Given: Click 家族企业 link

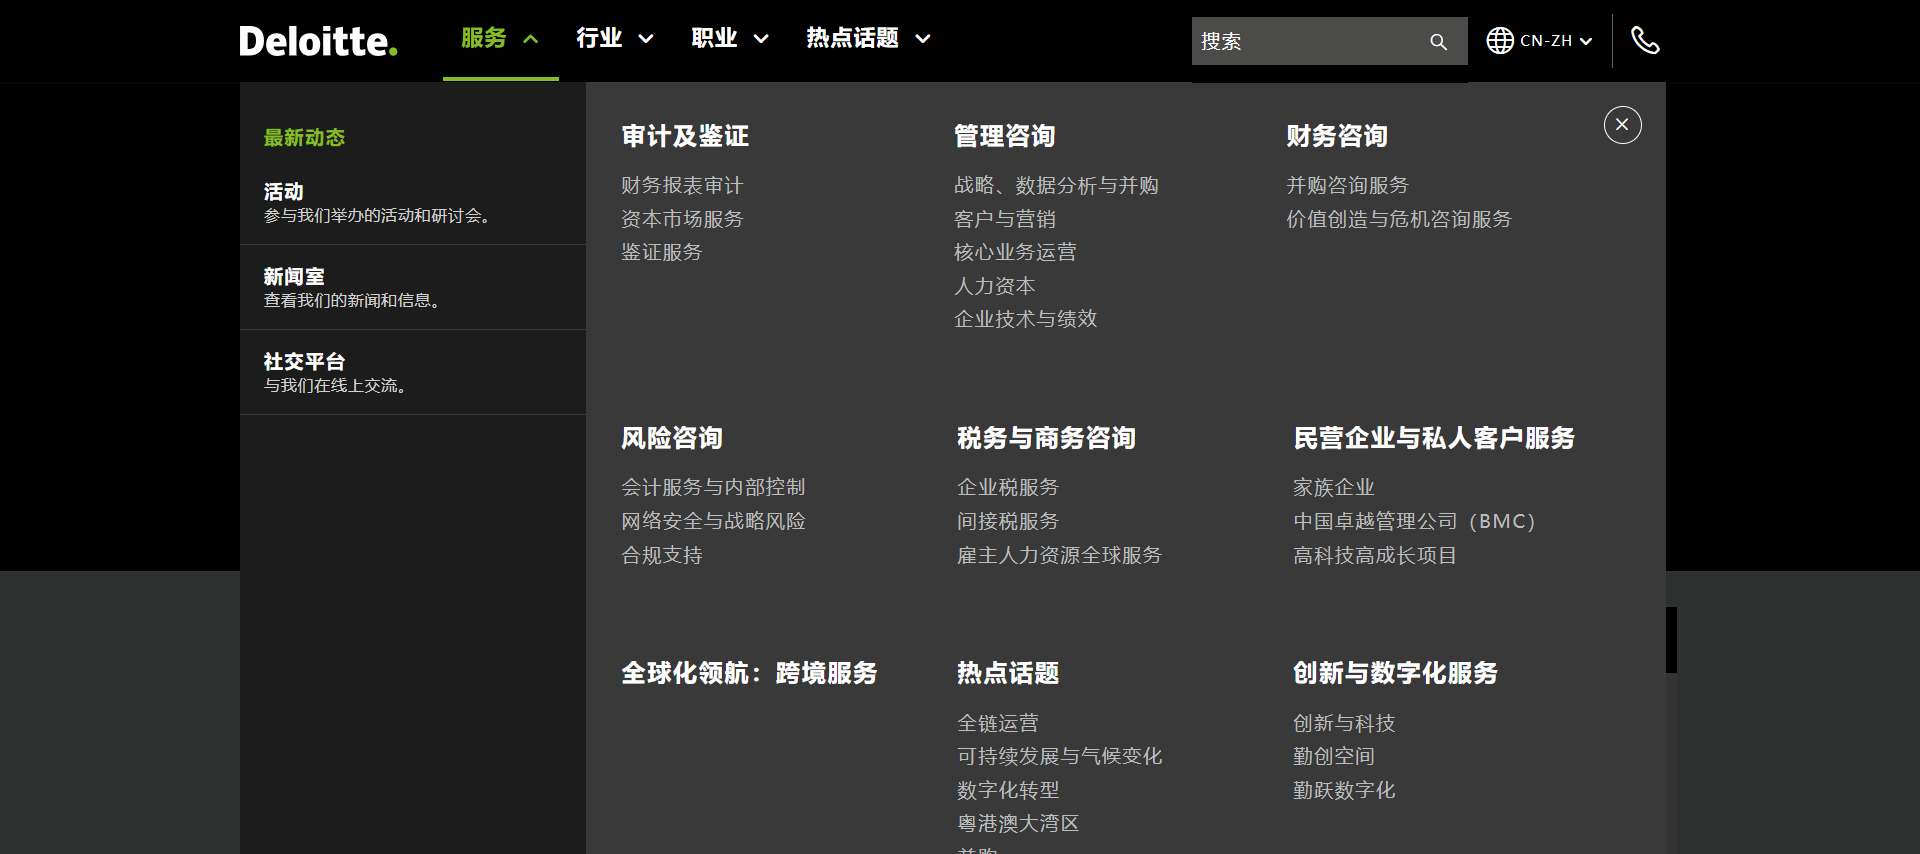Looking at the screenshot, I should (1334, 488).
